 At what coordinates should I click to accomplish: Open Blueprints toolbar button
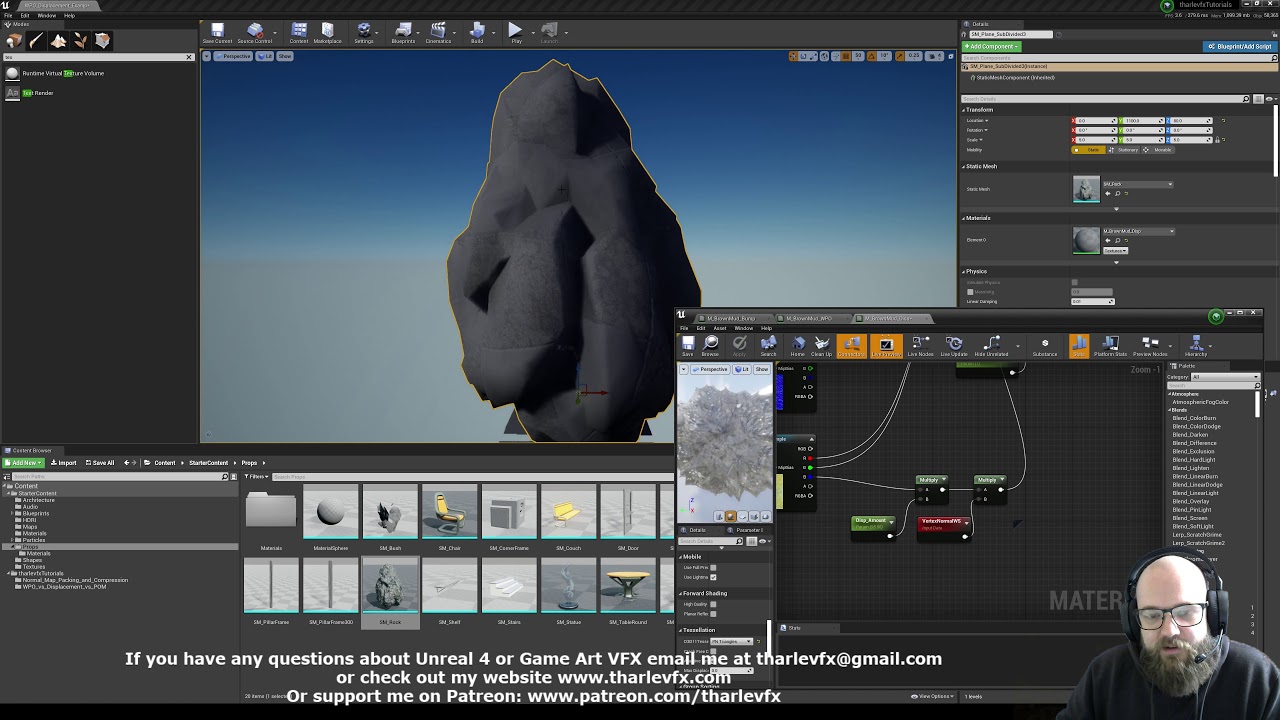(403, 34)
